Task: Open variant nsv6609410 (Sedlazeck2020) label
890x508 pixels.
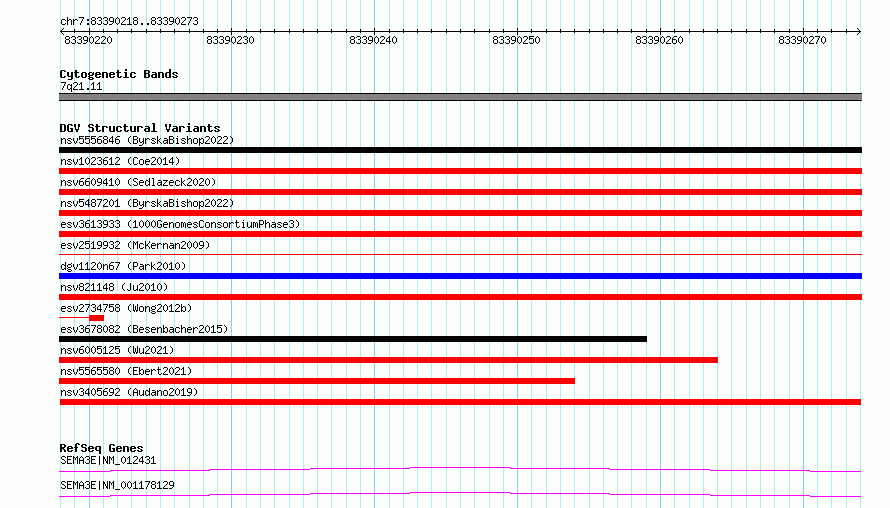Action: pyautogui.click(x=138, y=182)
